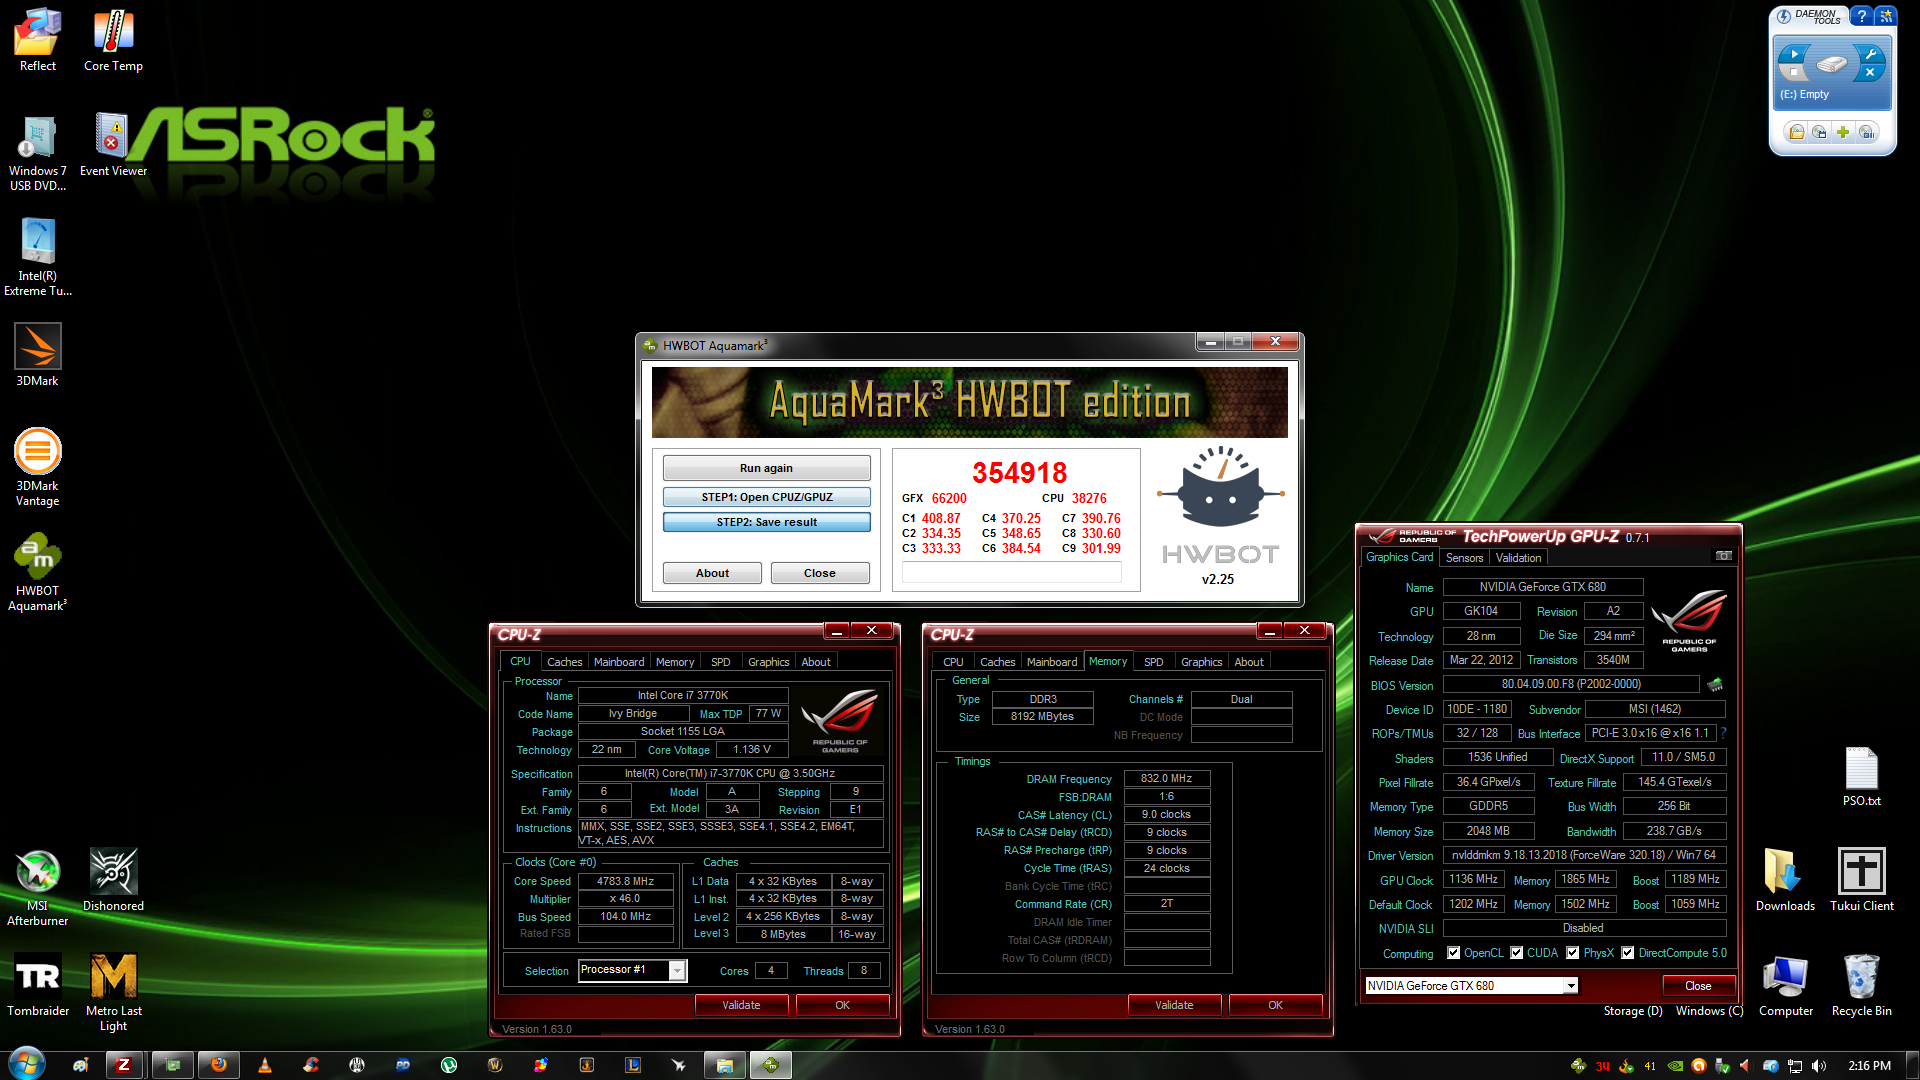The image size is (1920, 1080).
Task: Click the Windows Start orb
Action: pos(27,1063)
